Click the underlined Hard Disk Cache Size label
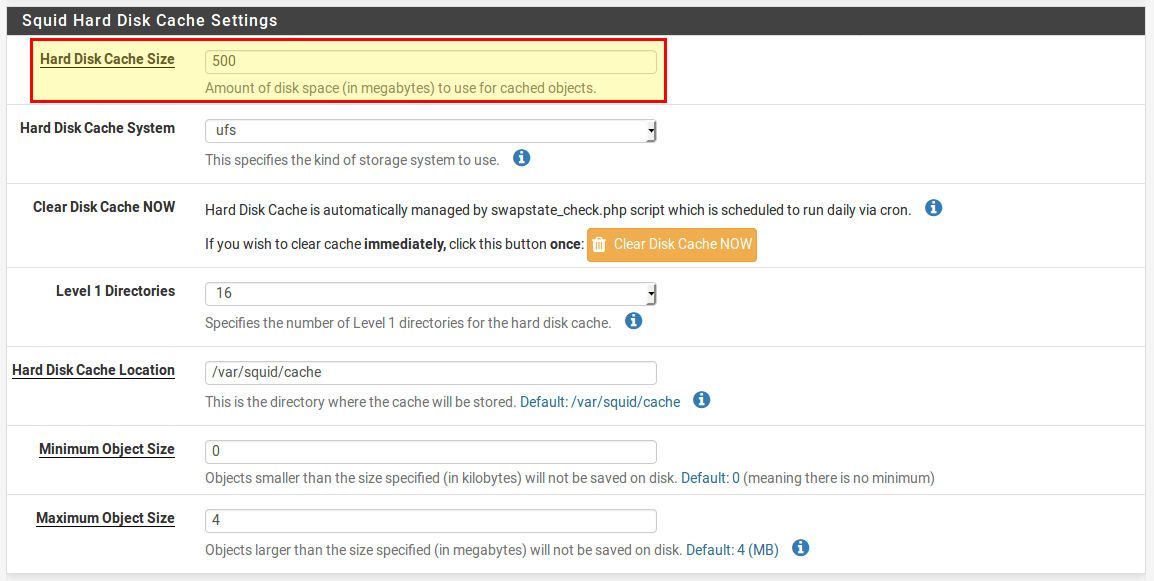The image size is (1154, 581). coord(107,59)
